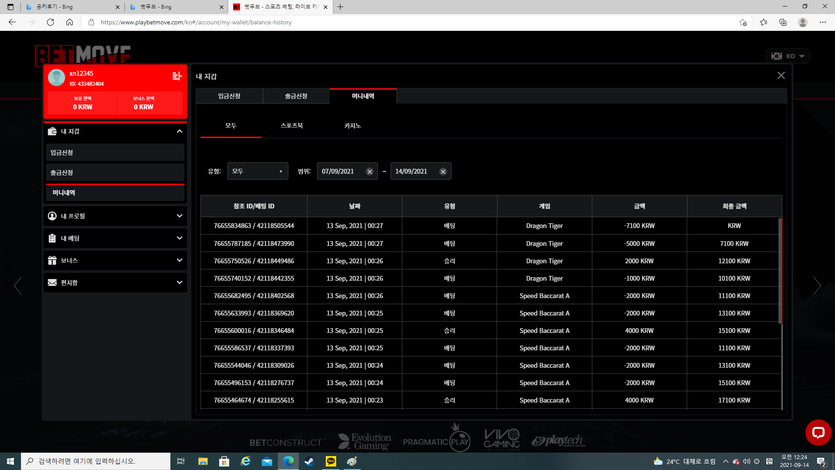Select the 모두 filter tab
Image resolution: width=835 pixels, height=470 pixels.
pyautogui.click(x=231, y=126)
